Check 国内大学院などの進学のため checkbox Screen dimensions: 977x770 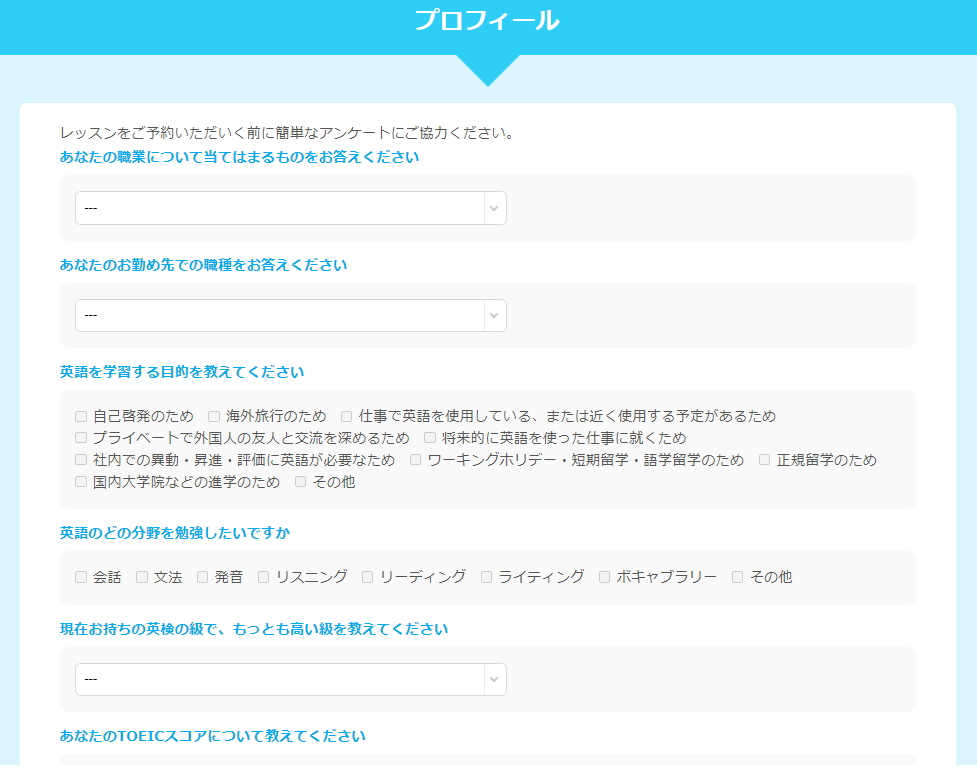pos(81,482)
